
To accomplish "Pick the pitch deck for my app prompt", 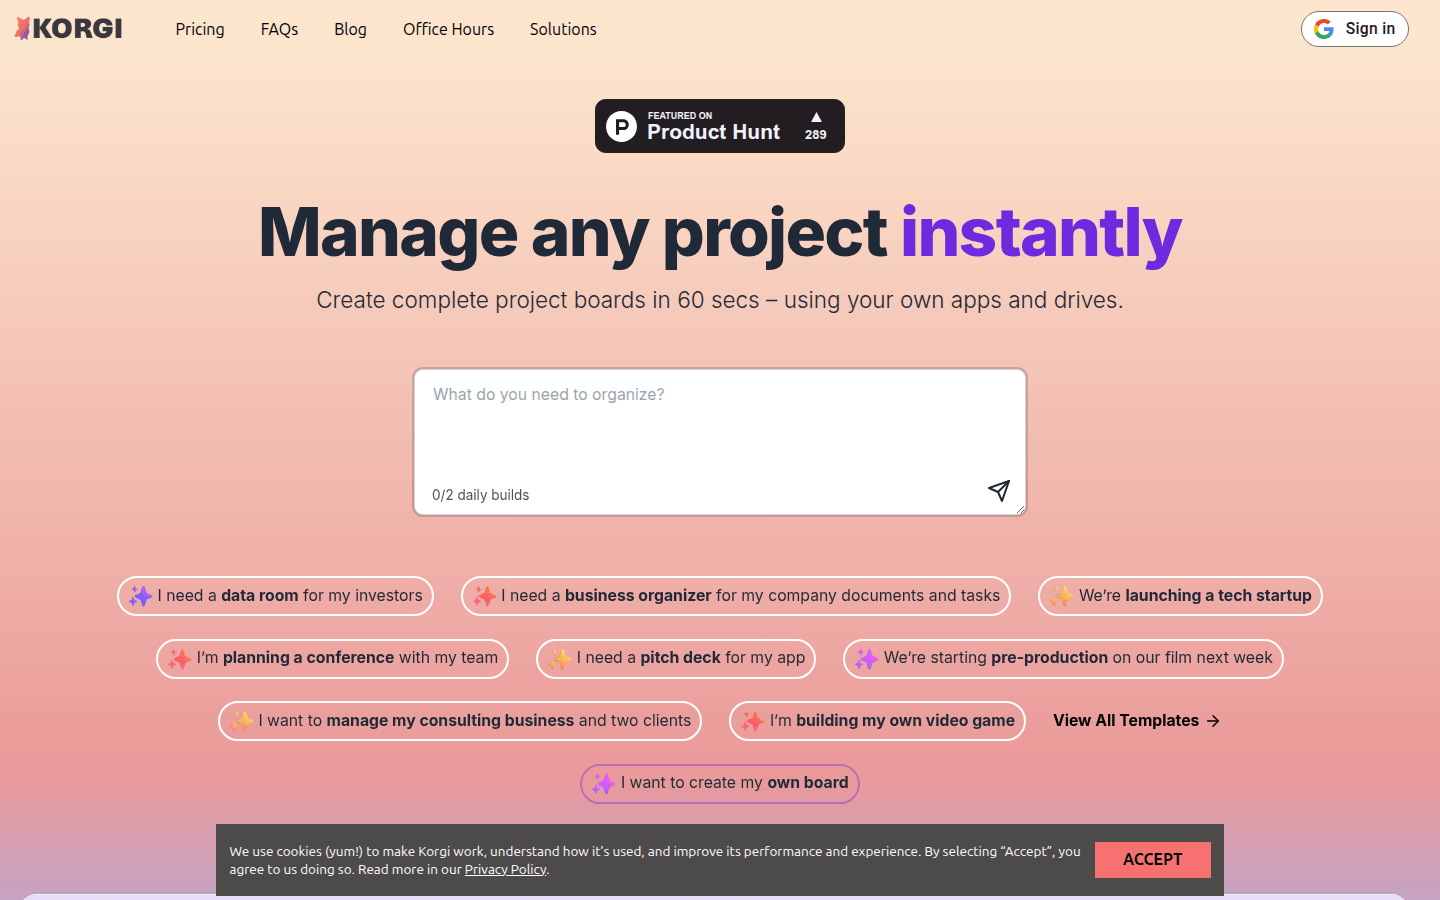I will coord(676,658).
